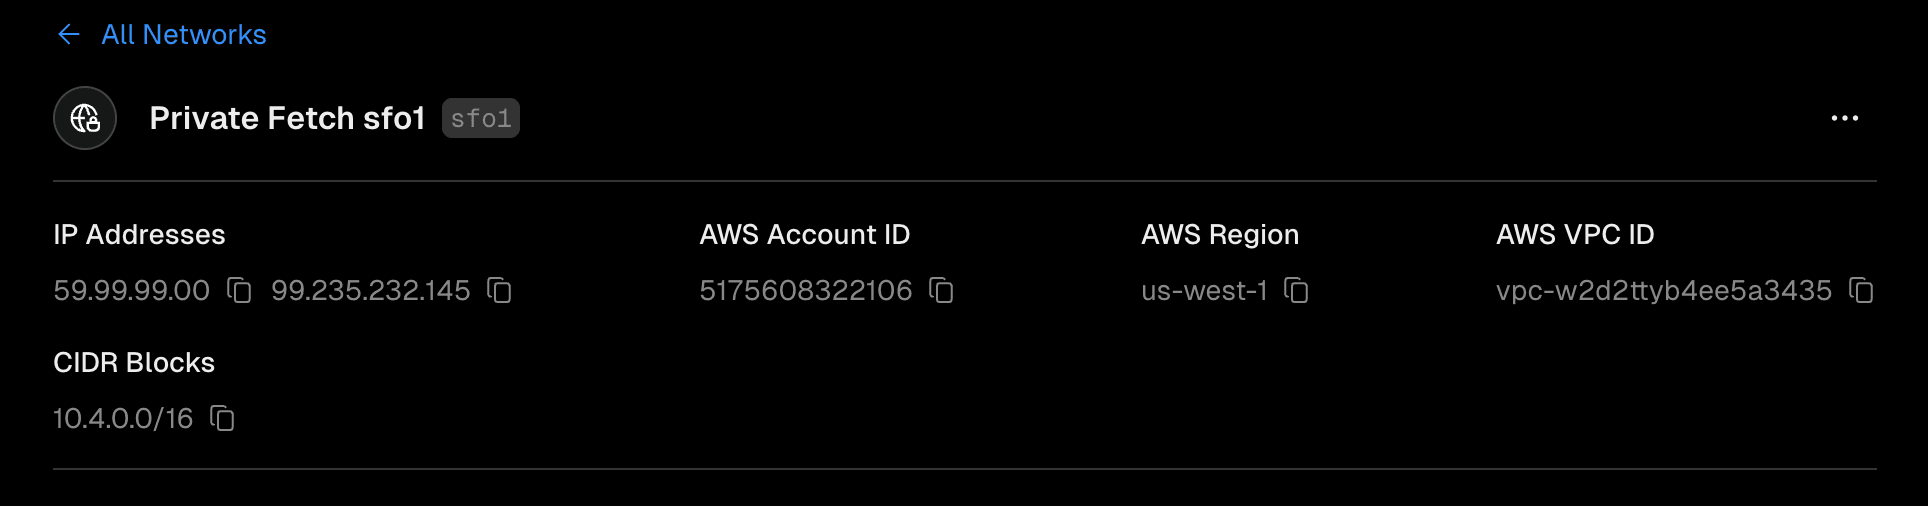Copy the AWS Account ID
1928x506 pixels.
pyautogui.click(x=941, y=290)
